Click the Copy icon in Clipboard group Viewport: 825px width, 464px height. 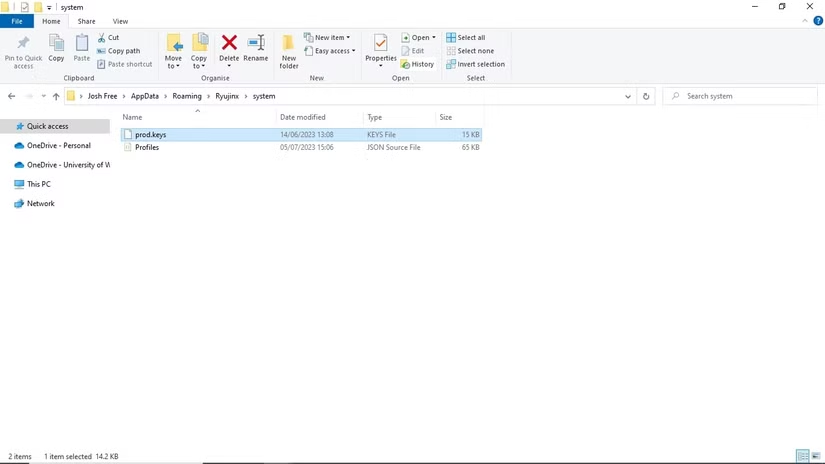point(56,43)
